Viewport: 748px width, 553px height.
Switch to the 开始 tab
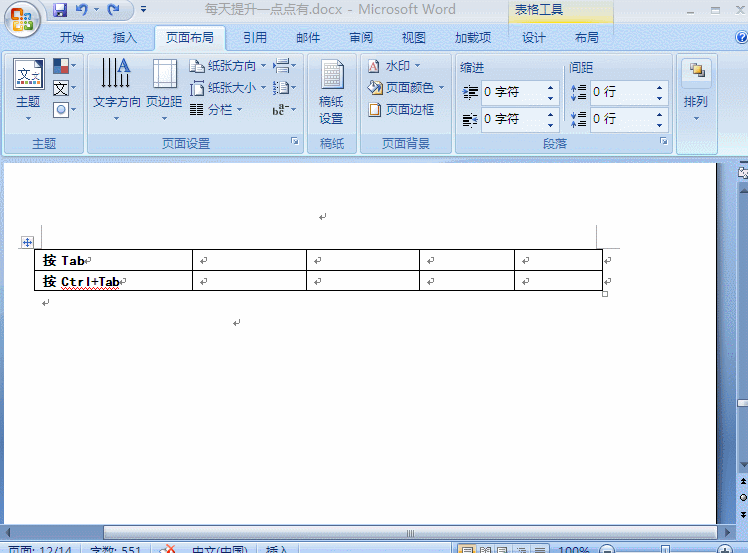coord(72,38)
